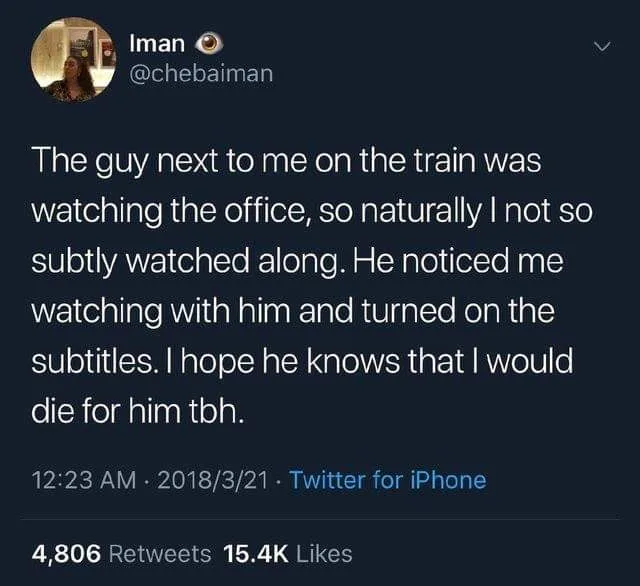Open Iman's profile picture
The width and height of the screenshot is (640, 586).
[x=74, y=60]
